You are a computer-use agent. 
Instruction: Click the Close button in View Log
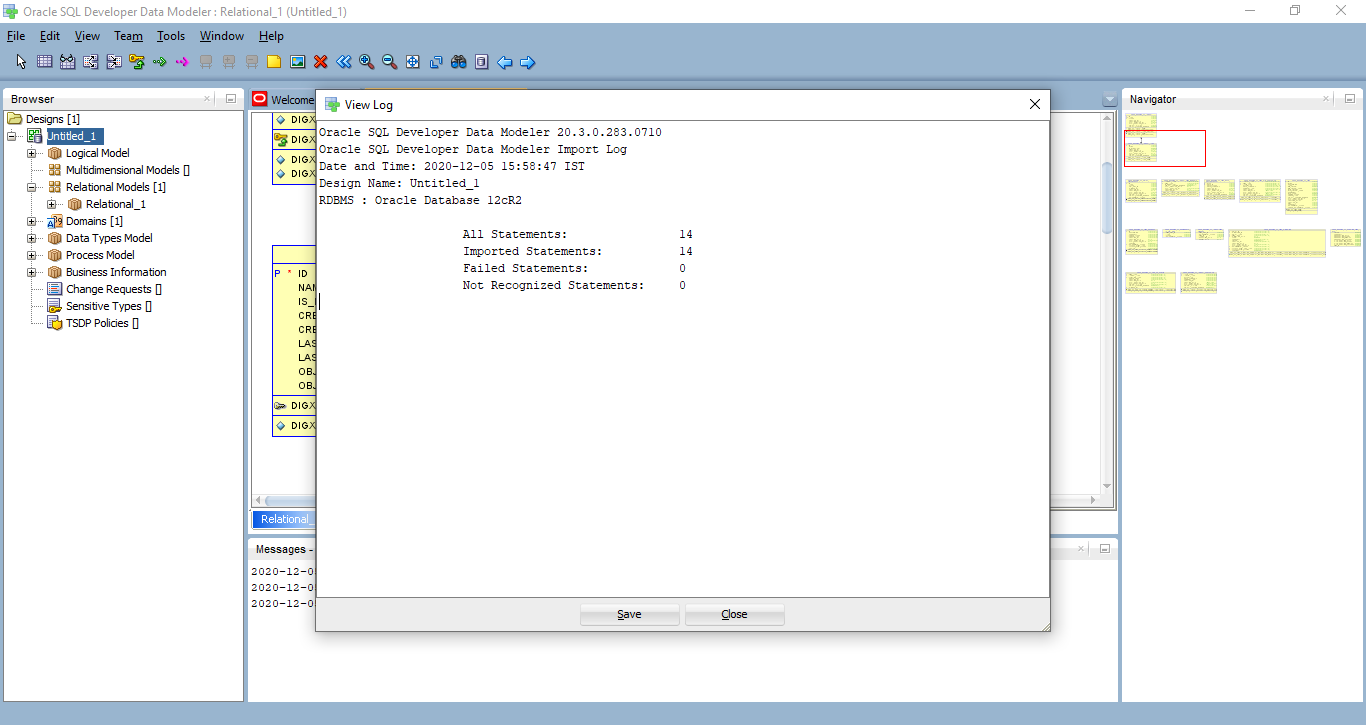[x=735, y=614]
